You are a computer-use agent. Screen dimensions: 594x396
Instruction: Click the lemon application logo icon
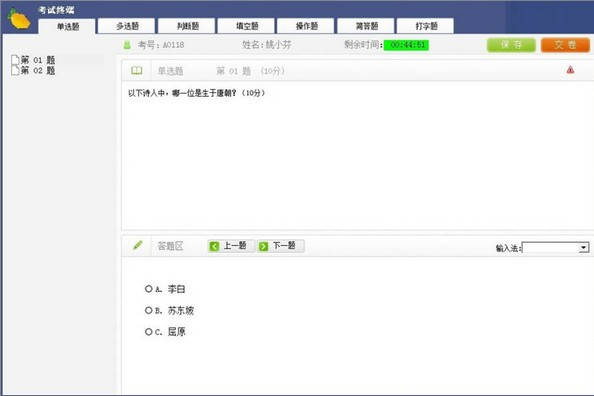point(20,19)
